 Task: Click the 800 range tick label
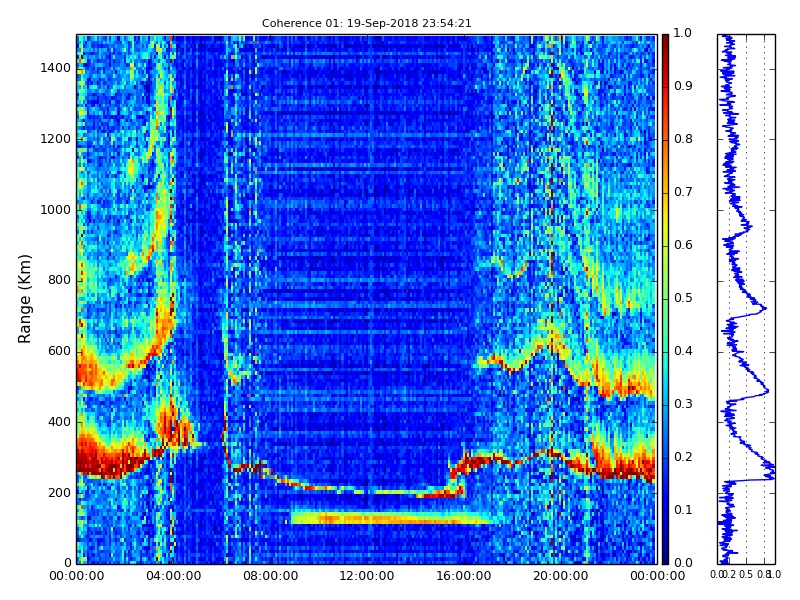coord(59,280)
